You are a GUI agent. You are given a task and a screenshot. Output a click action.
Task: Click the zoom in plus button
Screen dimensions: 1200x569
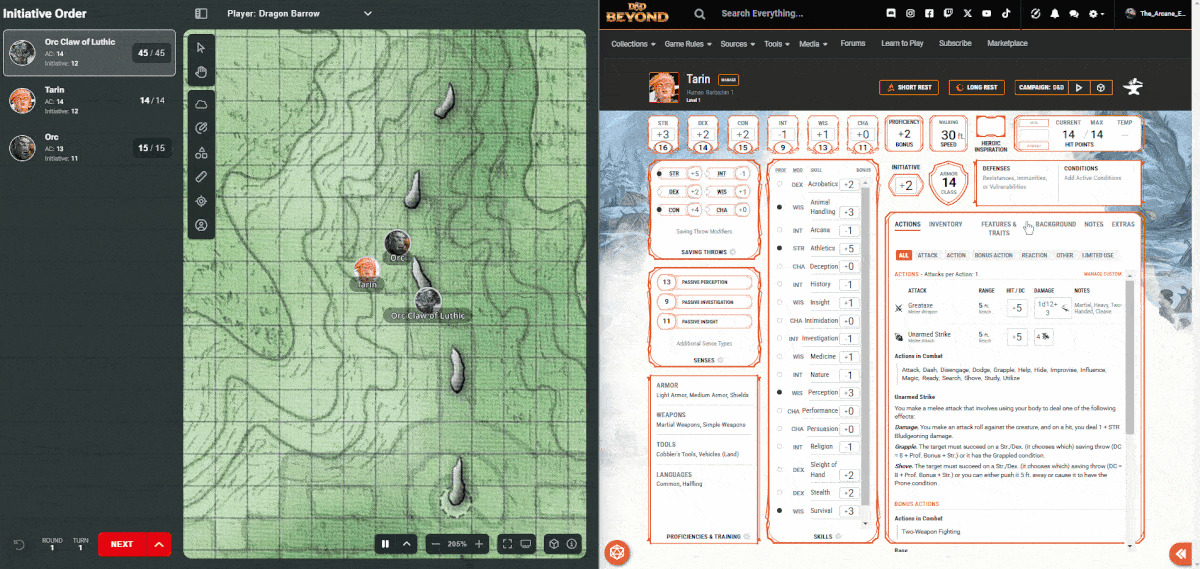point(479,544)
